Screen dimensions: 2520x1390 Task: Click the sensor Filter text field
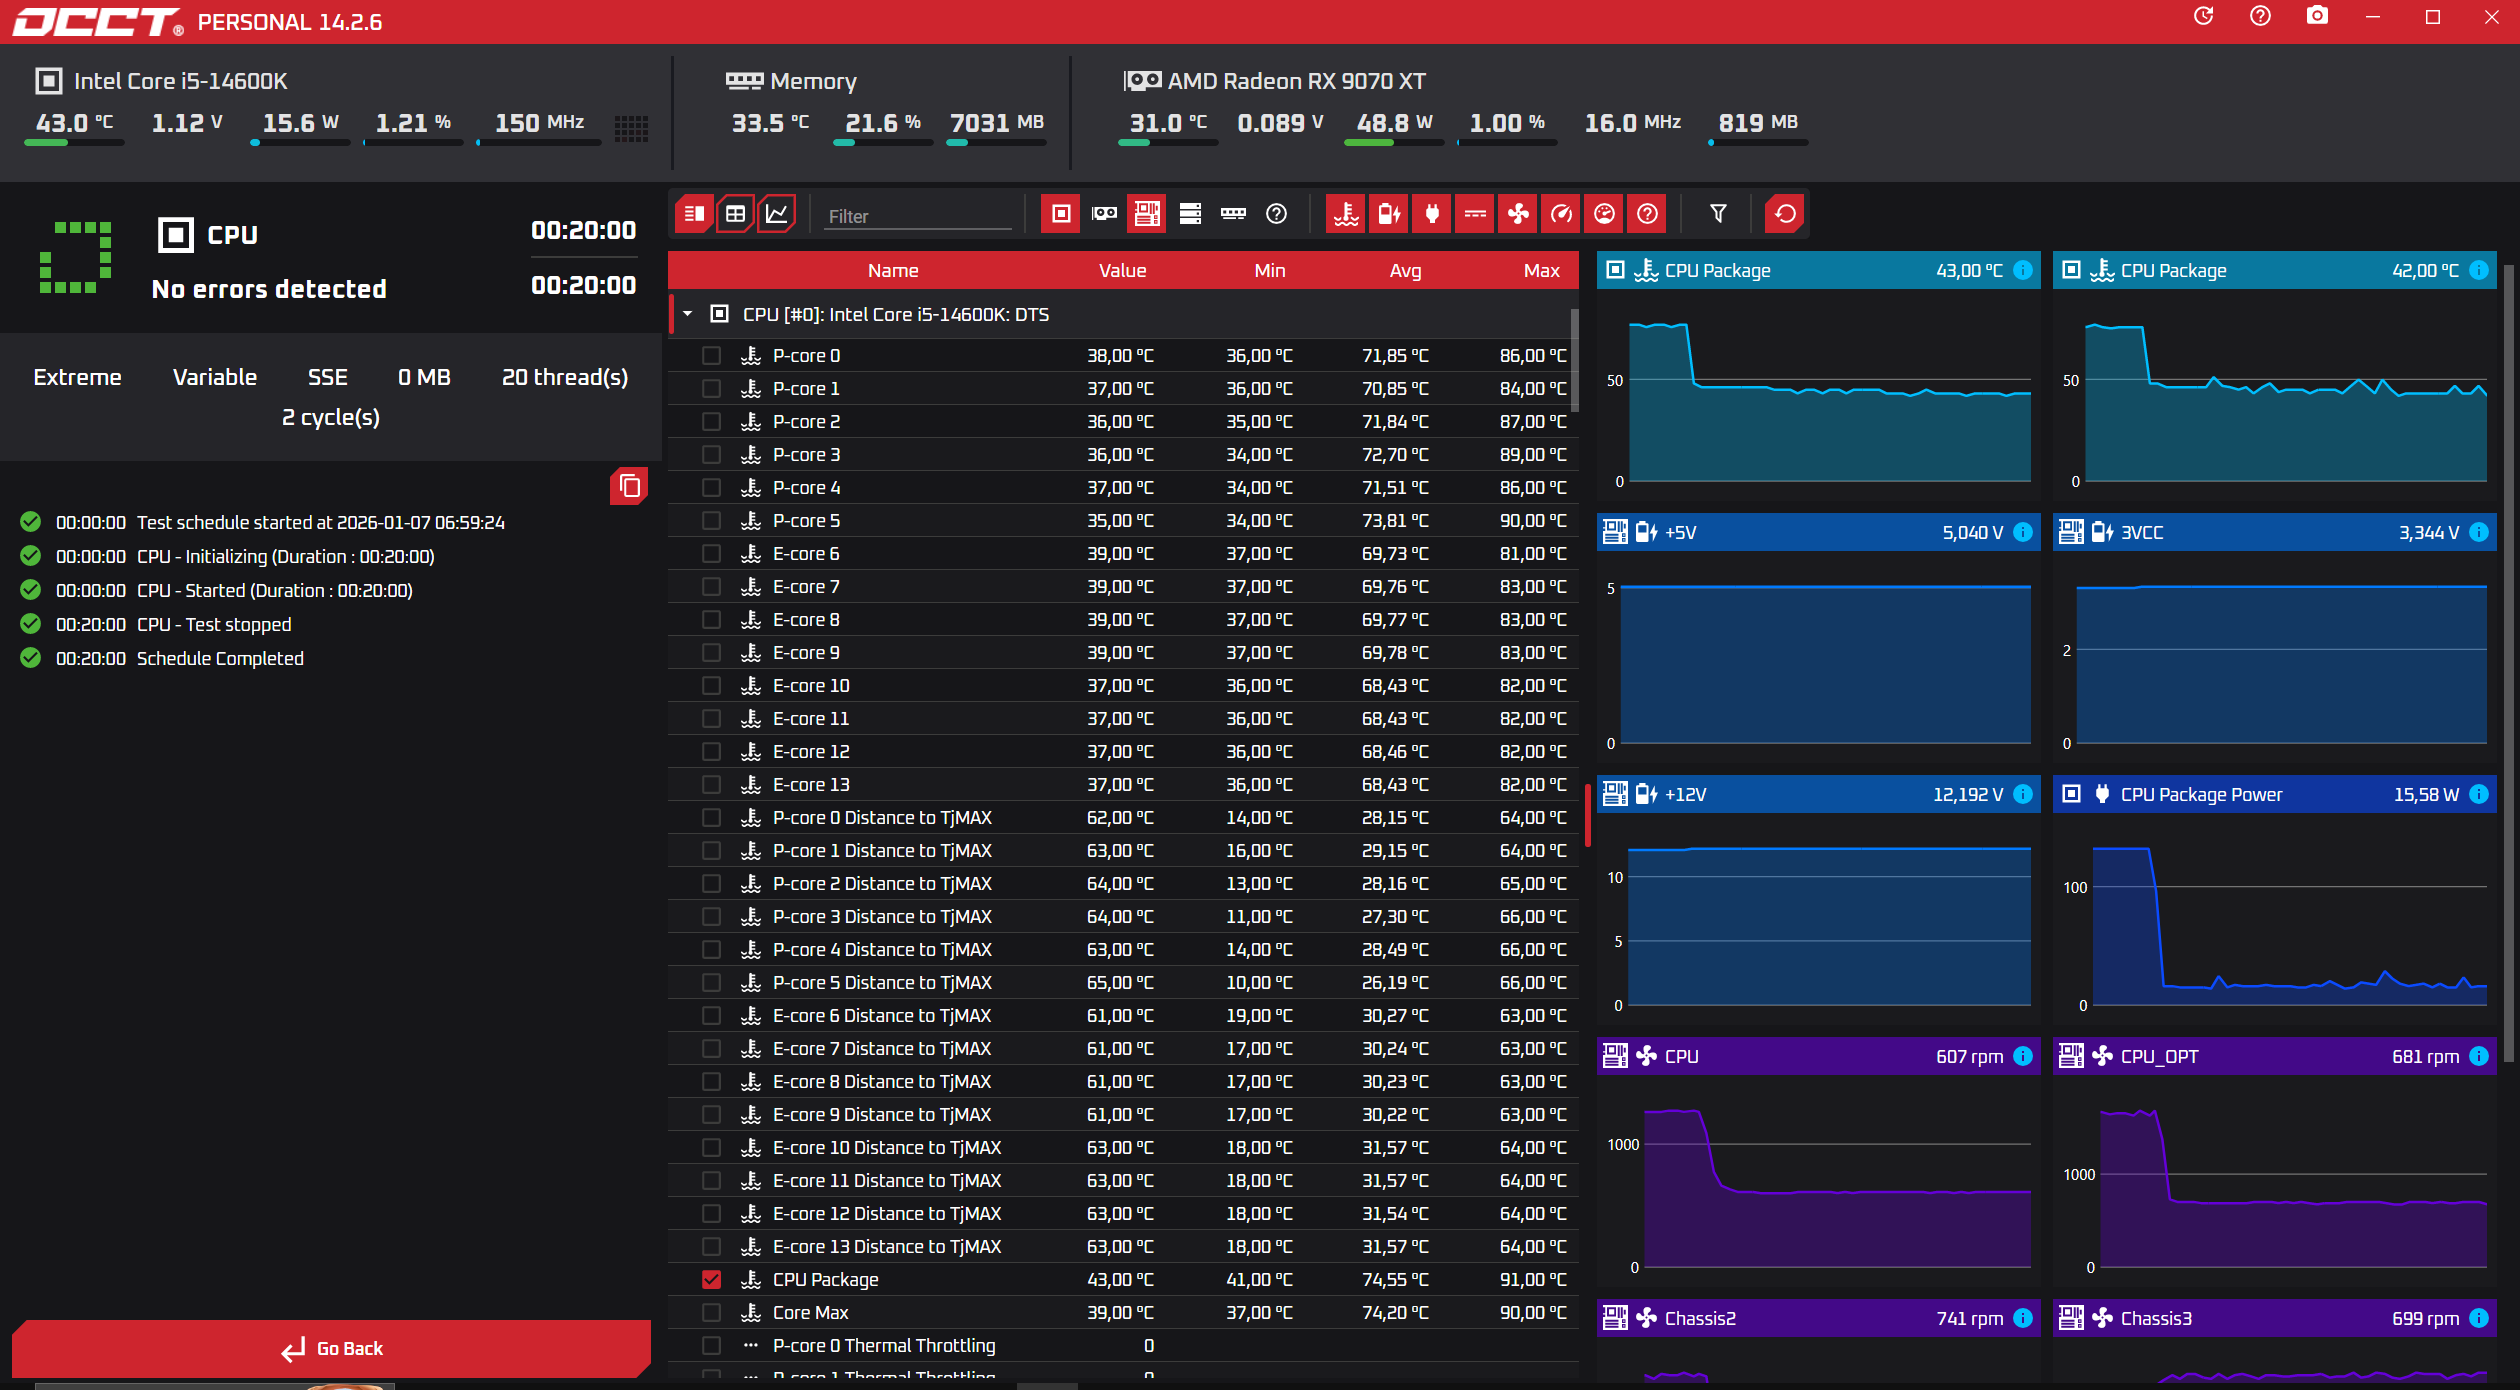[x=917, y=216]
